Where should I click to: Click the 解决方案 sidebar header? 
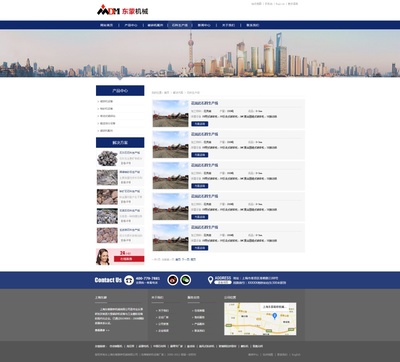[120, 143]
